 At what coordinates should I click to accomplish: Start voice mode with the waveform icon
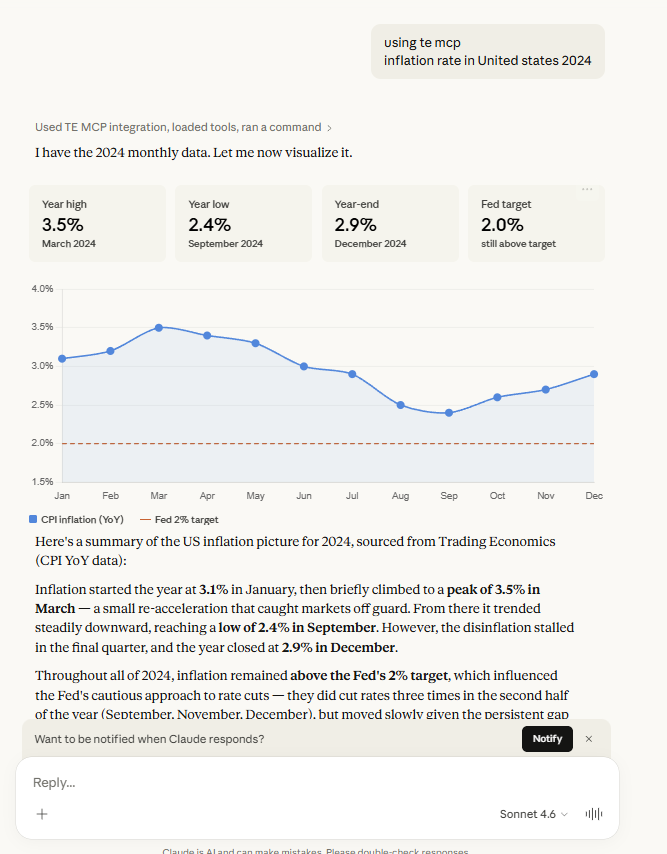pyautogui.click(x=592, y=814)
